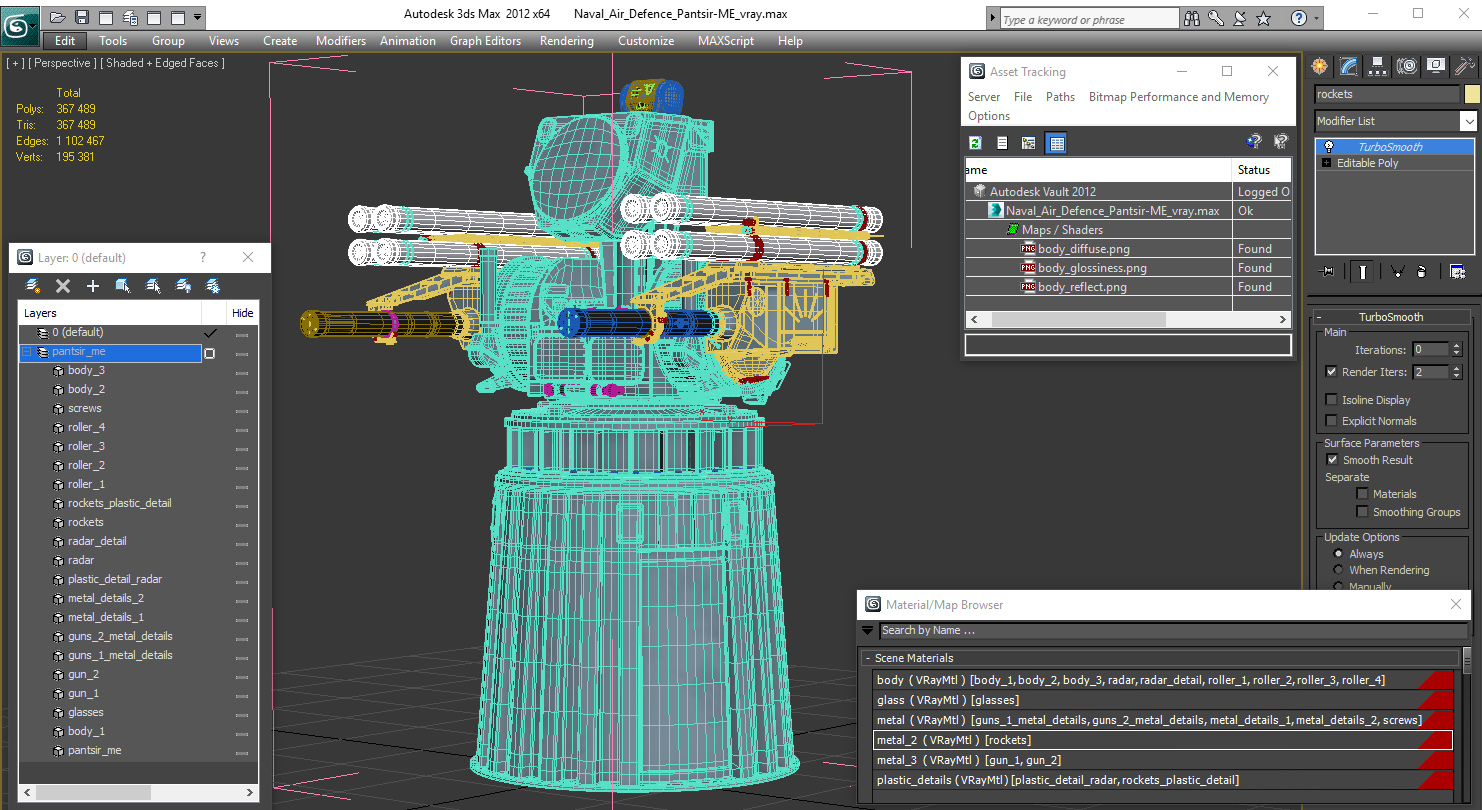
Task: Click Select Highlighted Objects and Layers icon
Action: coord(123,286)
